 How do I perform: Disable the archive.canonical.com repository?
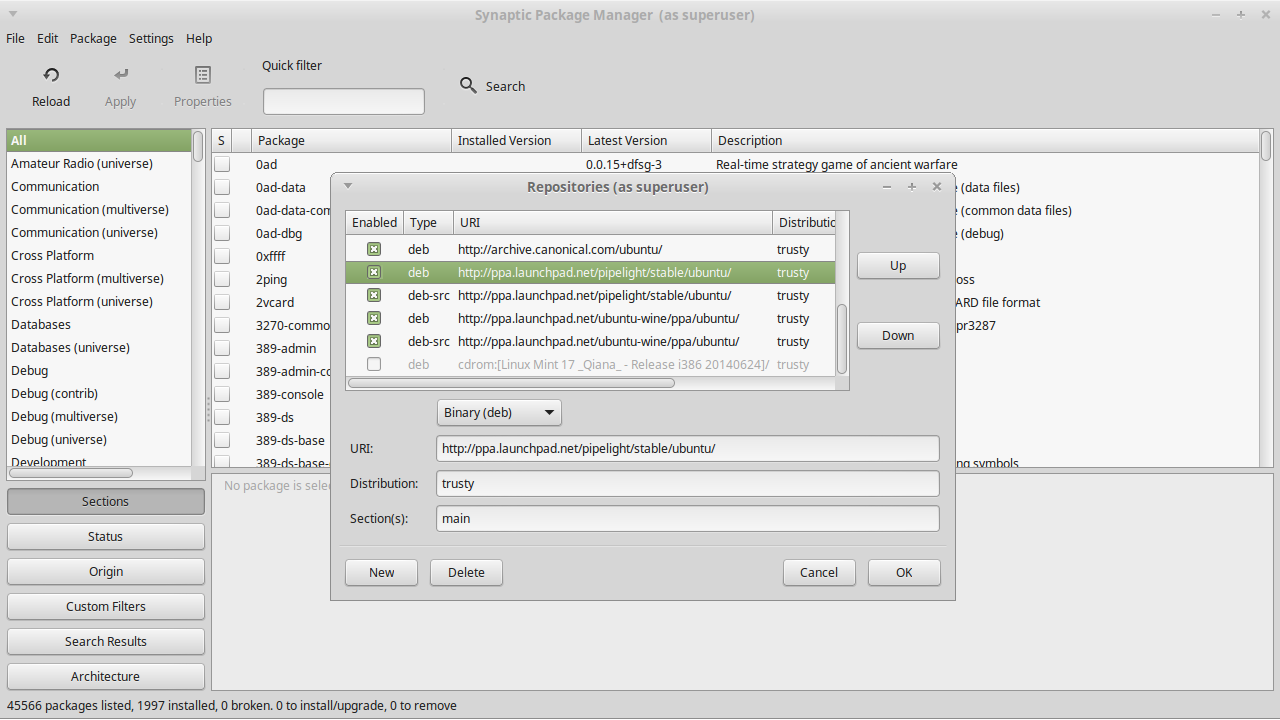click(x=374, y=249)
